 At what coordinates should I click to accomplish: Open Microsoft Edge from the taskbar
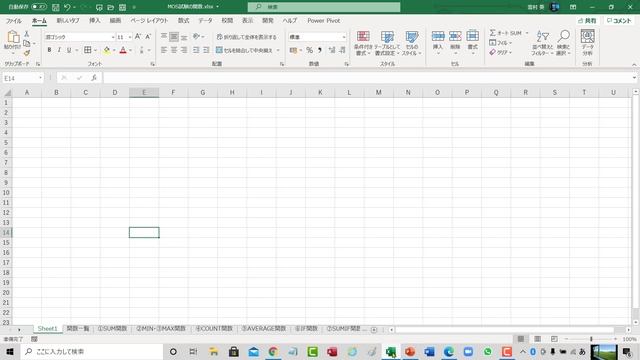point(449,351)
